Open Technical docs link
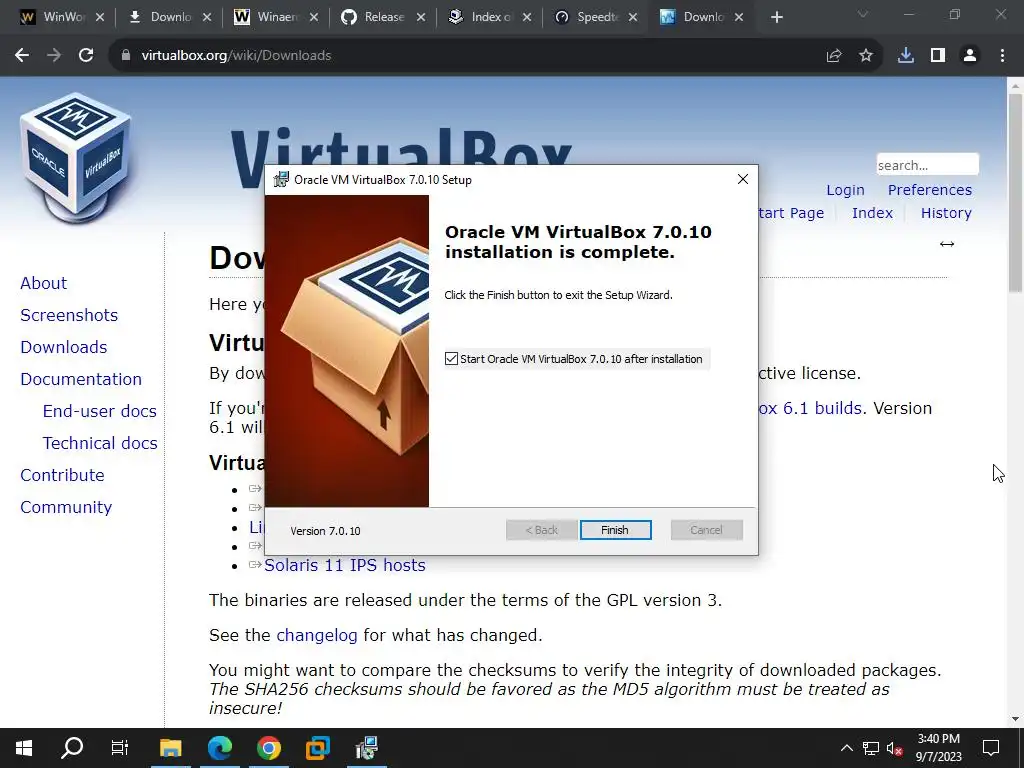Viewport: 1024px width, 768px height. (x=100, y=443)
